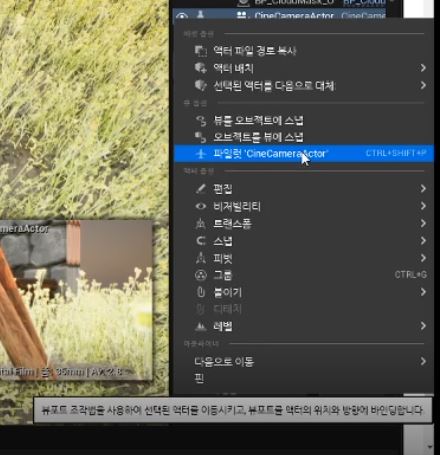Screen dimensions: 440x455
Task: Expand the 다음으로 이동 submenu arrow
Action: pos(423,361)
